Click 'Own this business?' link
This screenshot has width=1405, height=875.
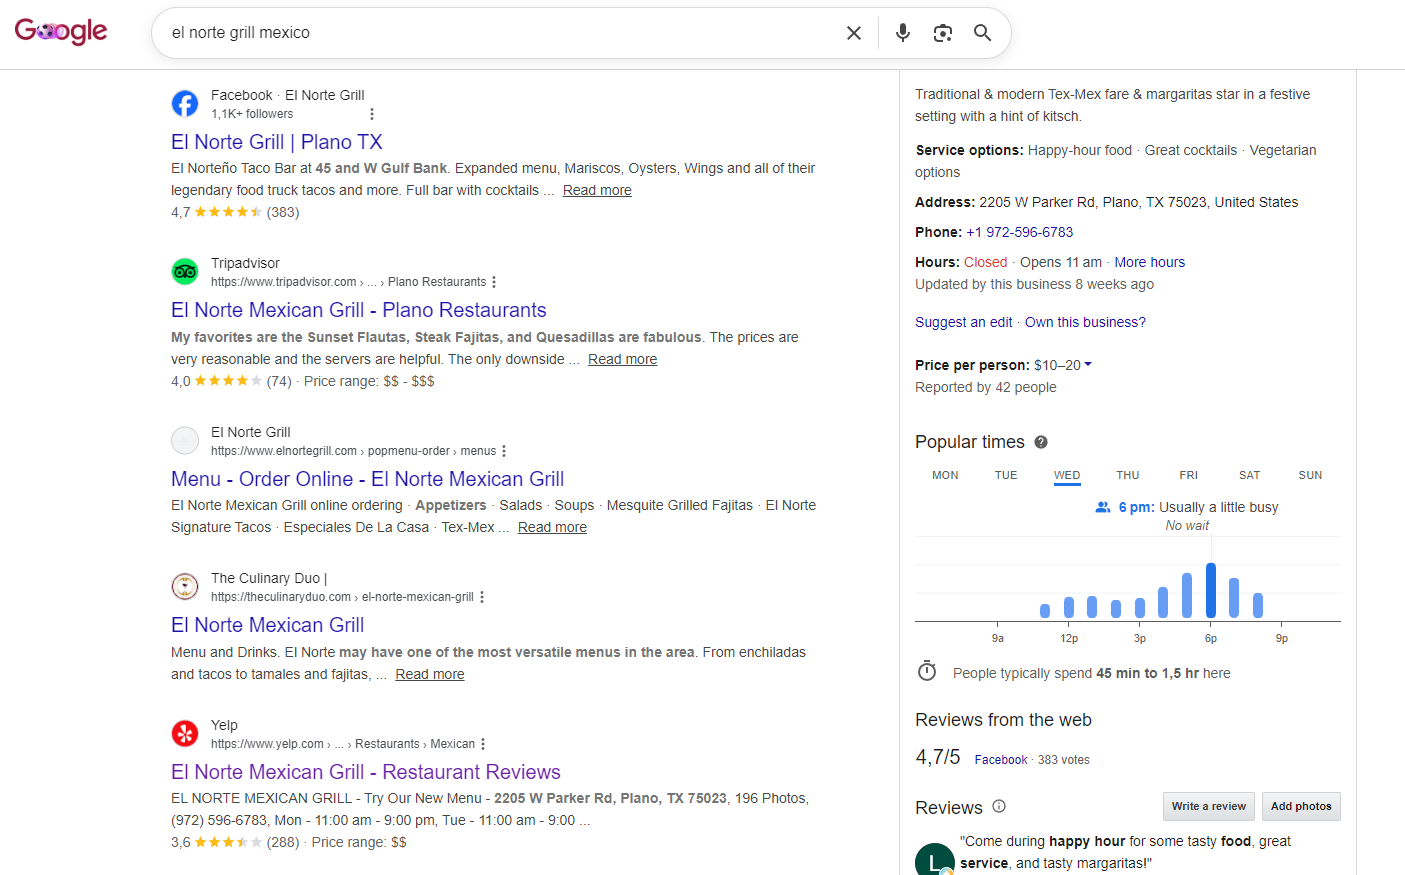1085,322
